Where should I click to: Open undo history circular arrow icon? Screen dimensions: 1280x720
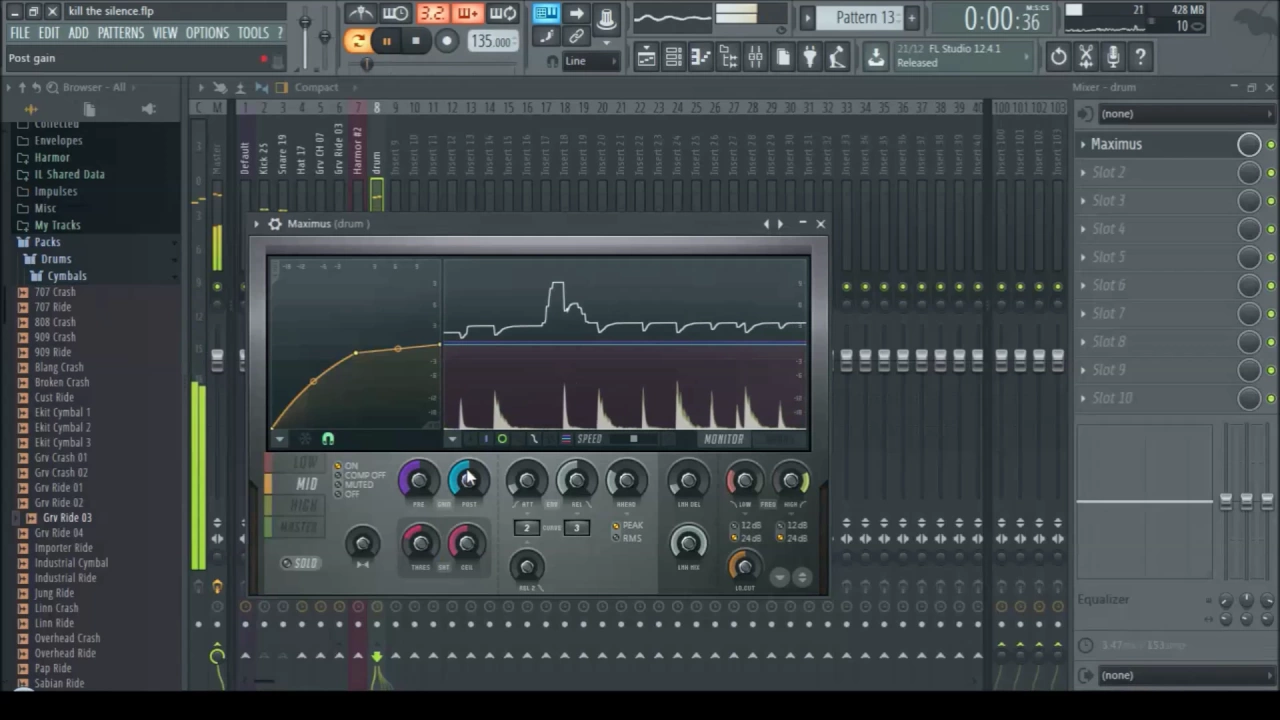1058,58
